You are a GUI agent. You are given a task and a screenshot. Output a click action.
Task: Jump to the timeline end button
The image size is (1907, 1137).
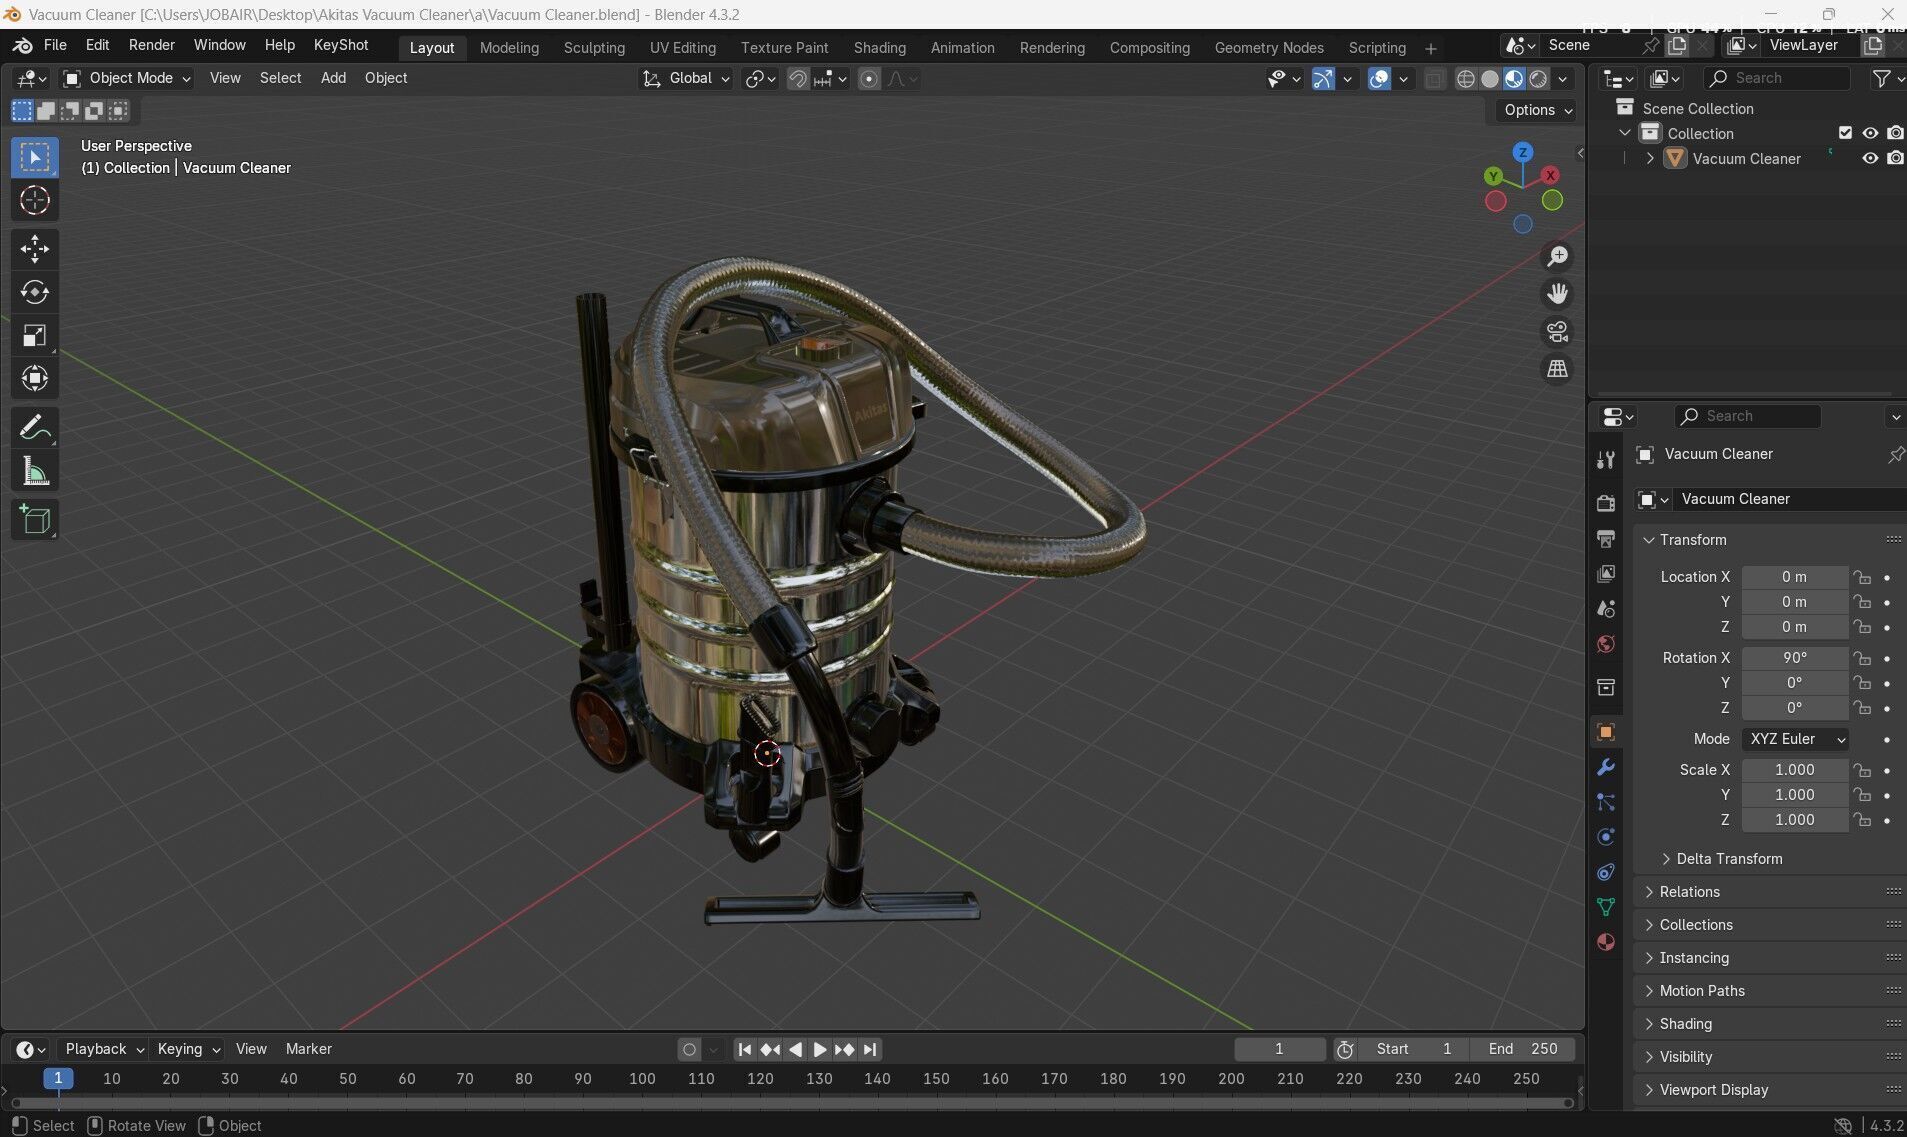coord(870,1049)
